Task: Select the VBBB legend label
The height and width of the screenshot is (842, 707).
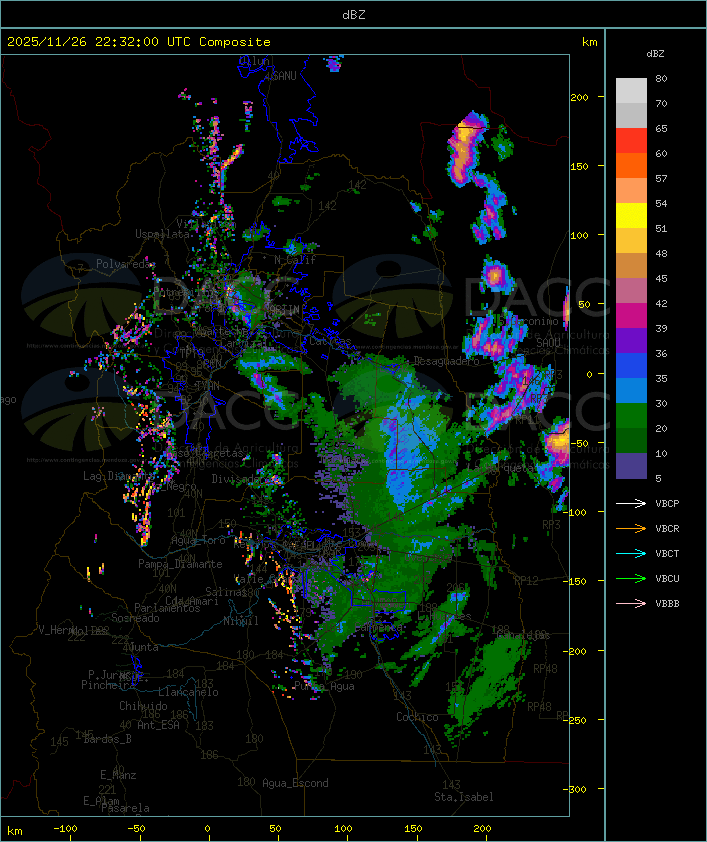Action: pos(667,604)
